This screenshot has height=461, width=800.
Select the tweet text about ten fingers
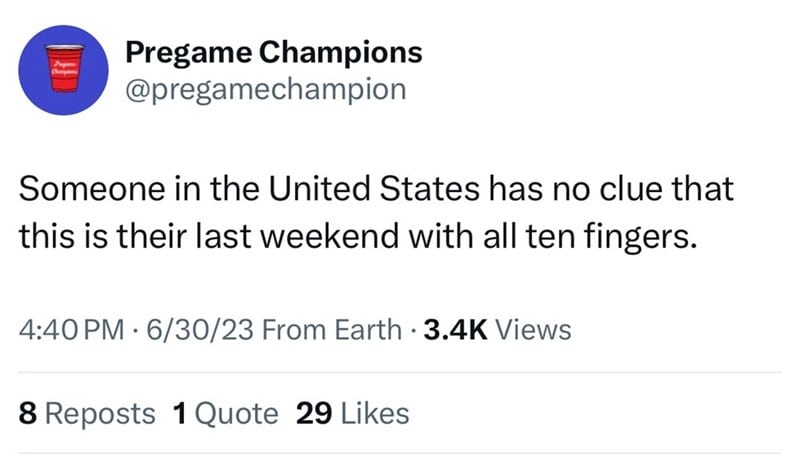(376, 213)
